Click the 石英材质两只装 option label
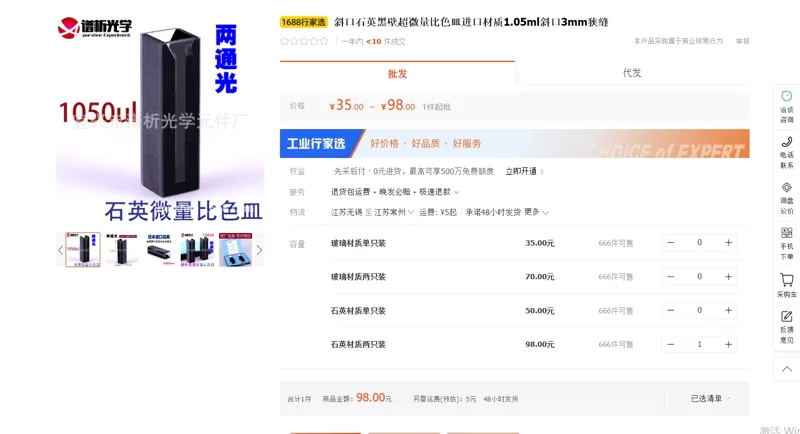This screenshot has height=434, width=800. point(358,344)
